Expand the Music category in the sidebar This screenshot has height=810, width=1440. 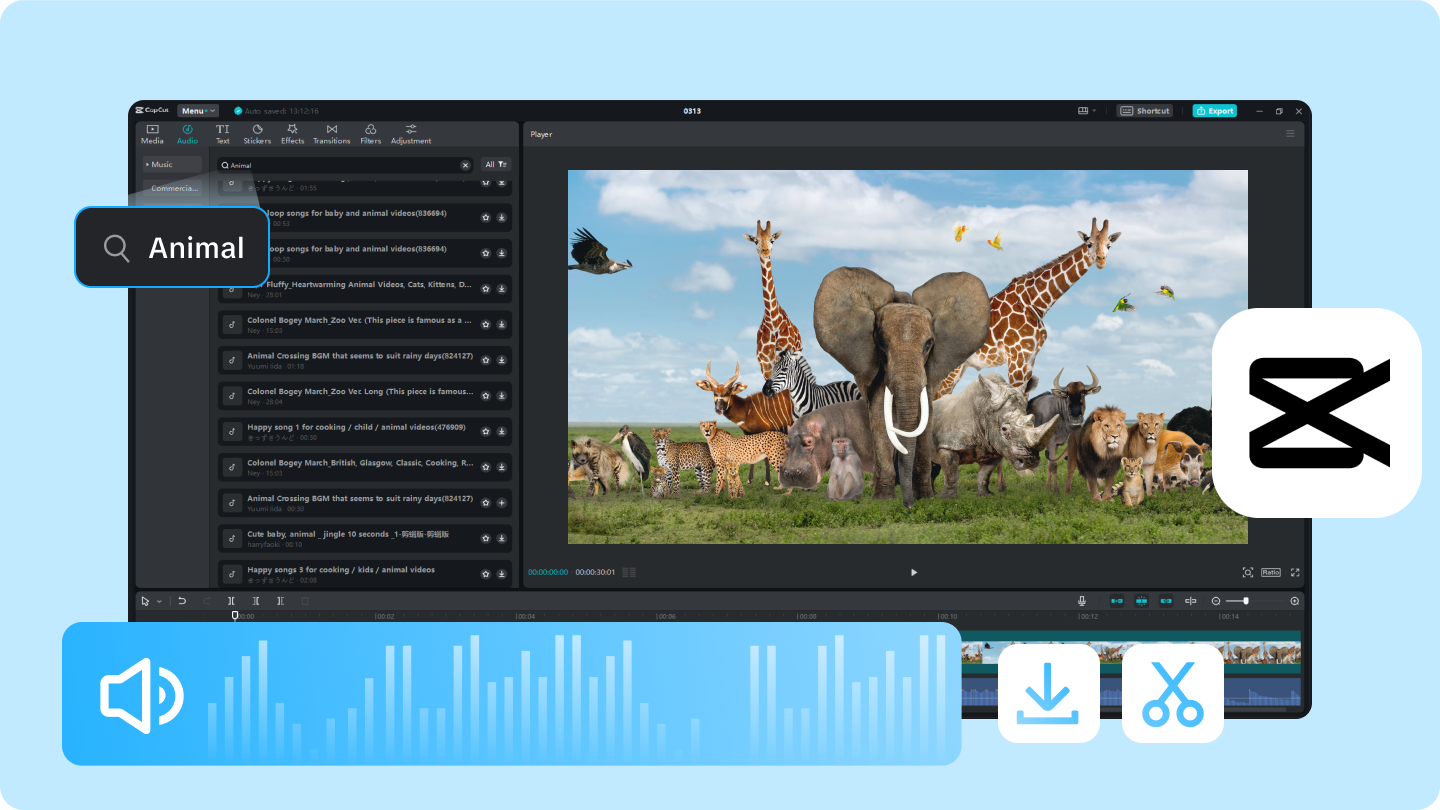(x=164, y=163)
